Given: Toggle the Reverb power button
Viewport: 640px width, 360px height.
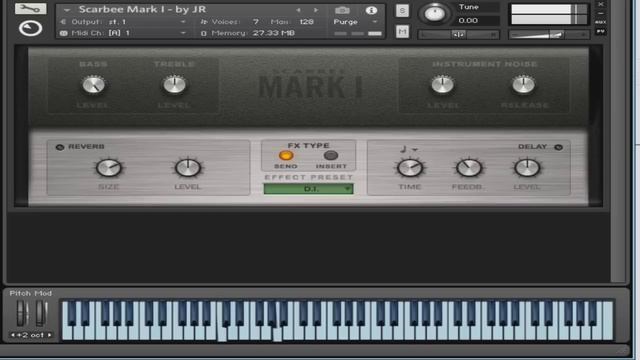Looking at the screenshot, I should 60,147.
